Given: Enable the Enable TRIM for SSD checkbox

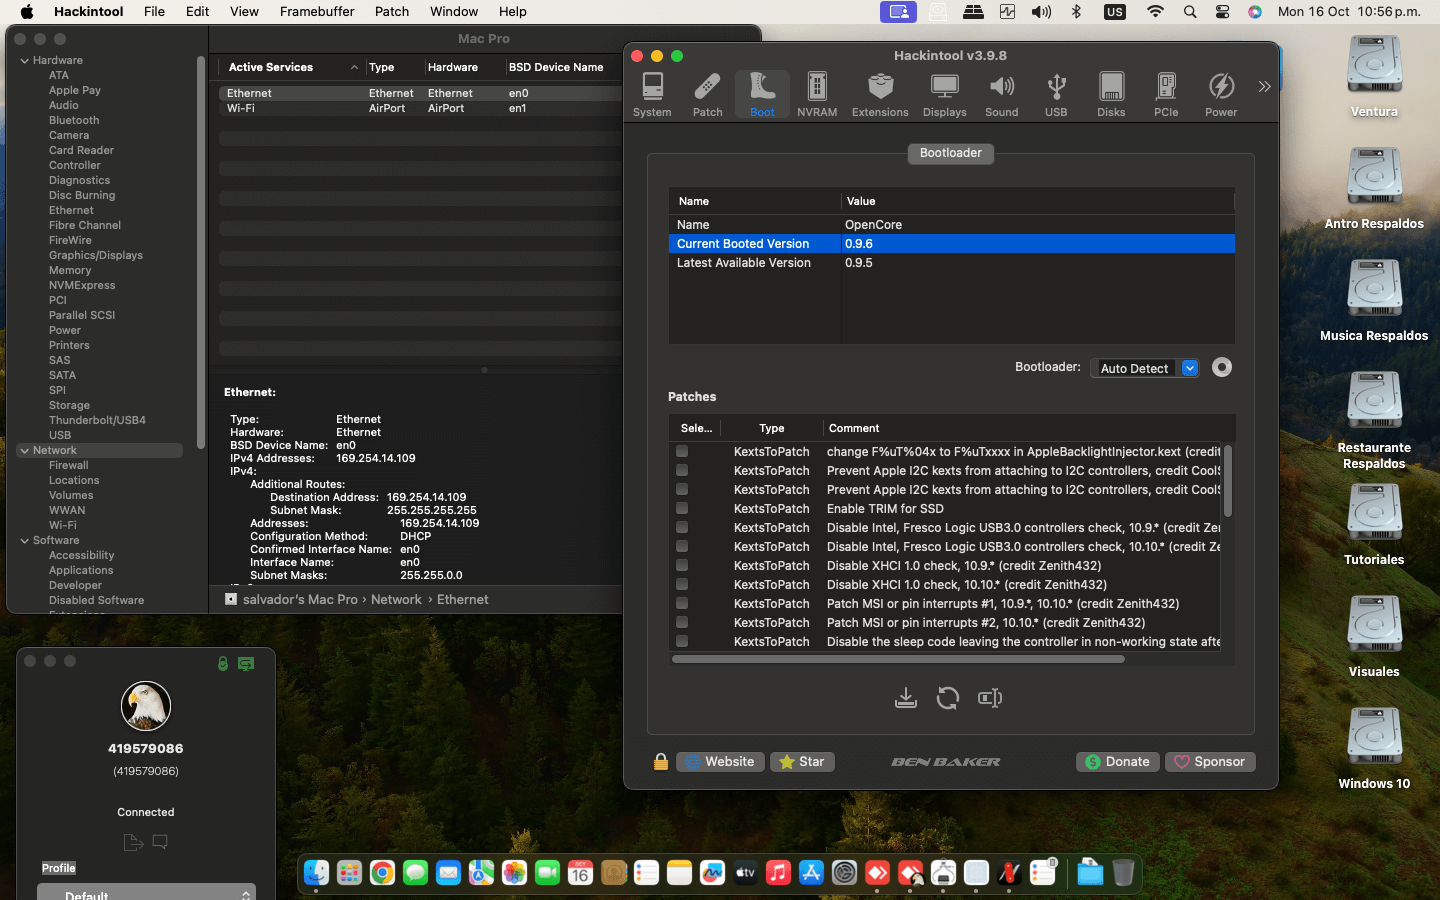Looking at the screenshot, I should (682, 508).
